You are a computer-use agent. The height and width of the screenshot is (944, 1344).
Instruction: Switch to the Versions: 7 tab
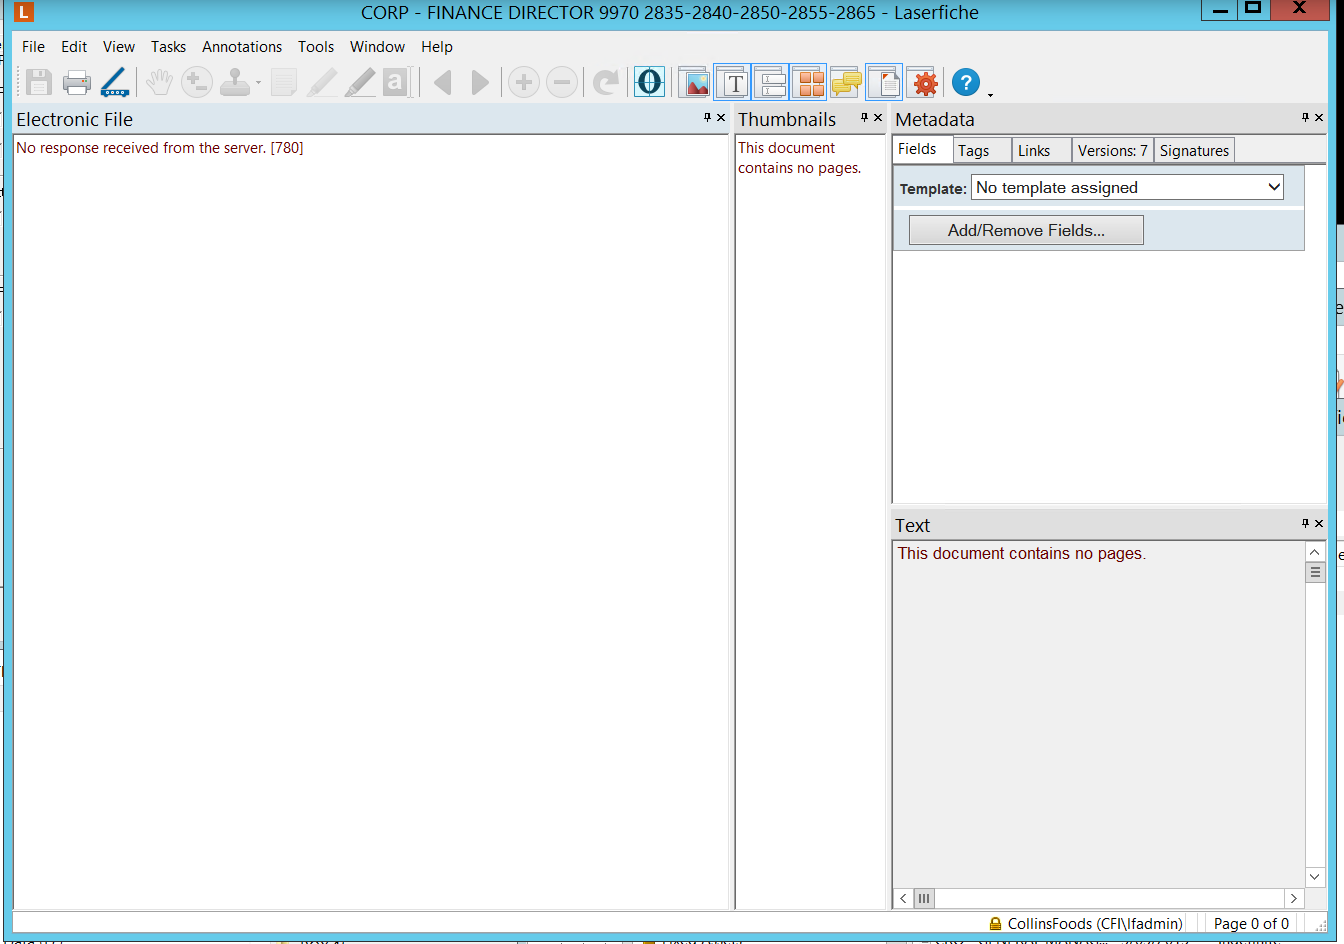point(1112,151)
